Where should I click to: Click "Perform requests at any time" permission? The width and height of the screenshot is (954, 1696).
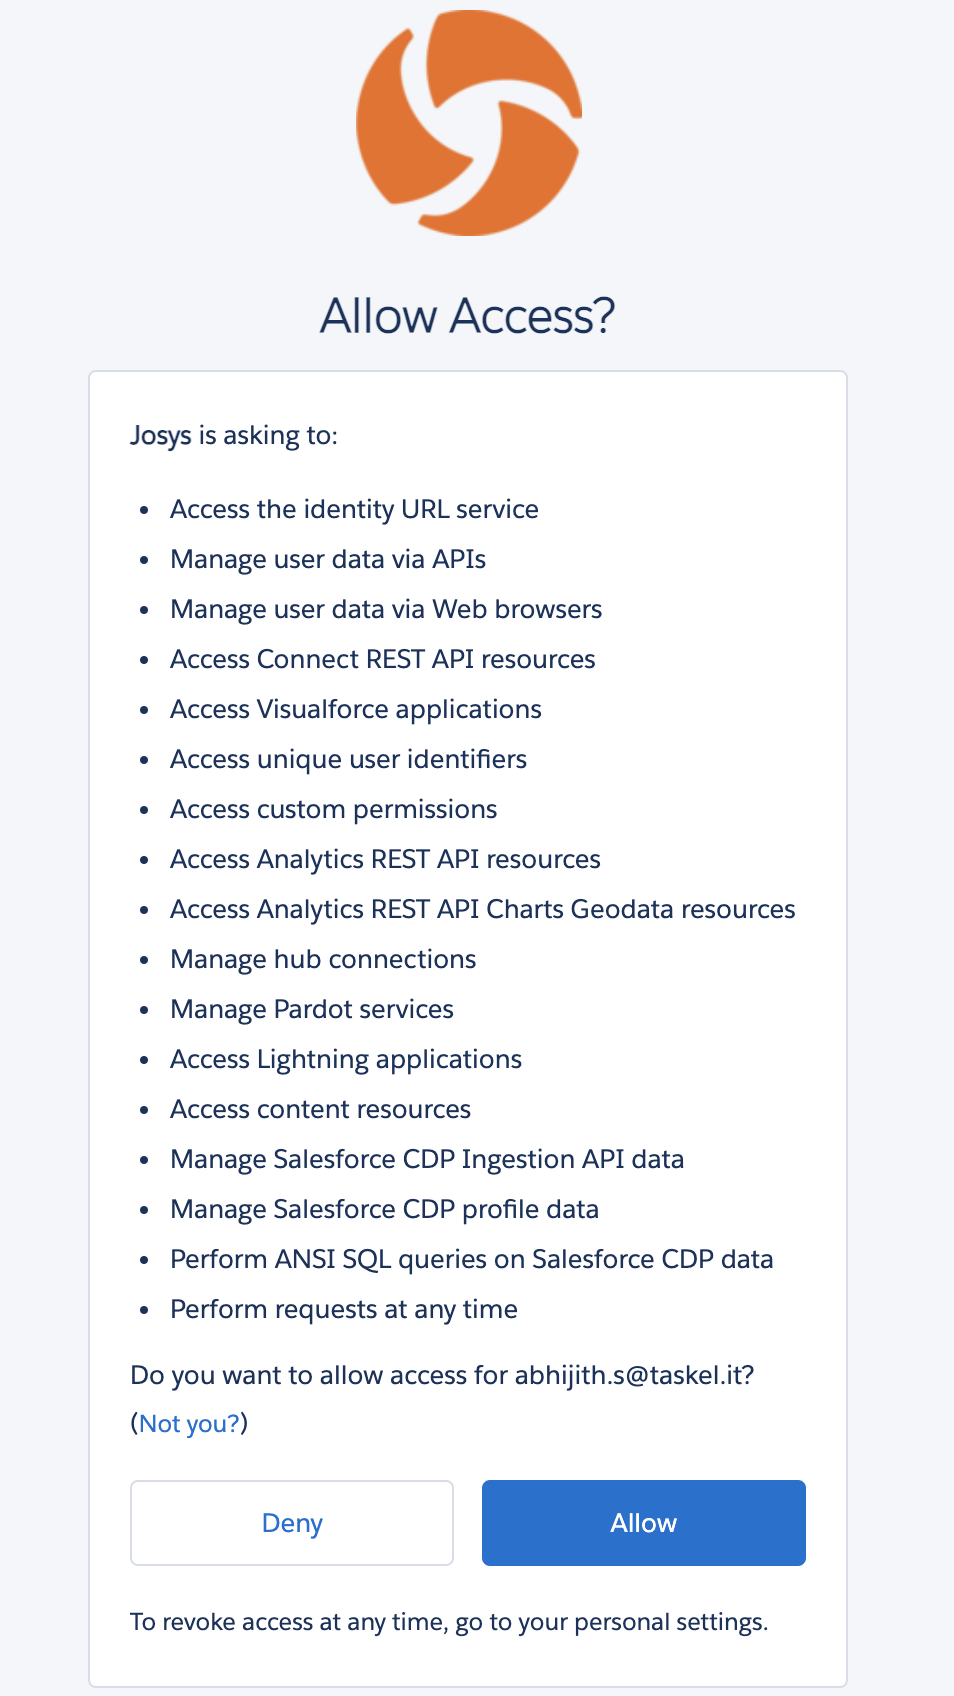tap(344, 1309)
